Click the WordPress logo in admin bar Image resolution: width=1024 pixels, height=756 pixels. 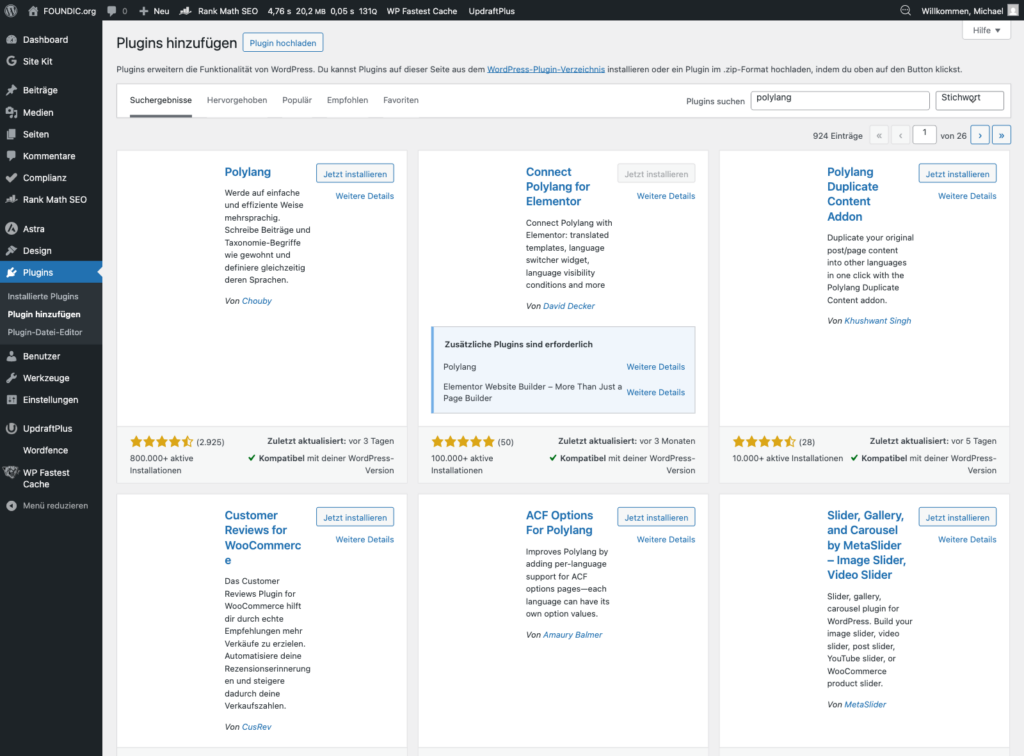(12, 10)
